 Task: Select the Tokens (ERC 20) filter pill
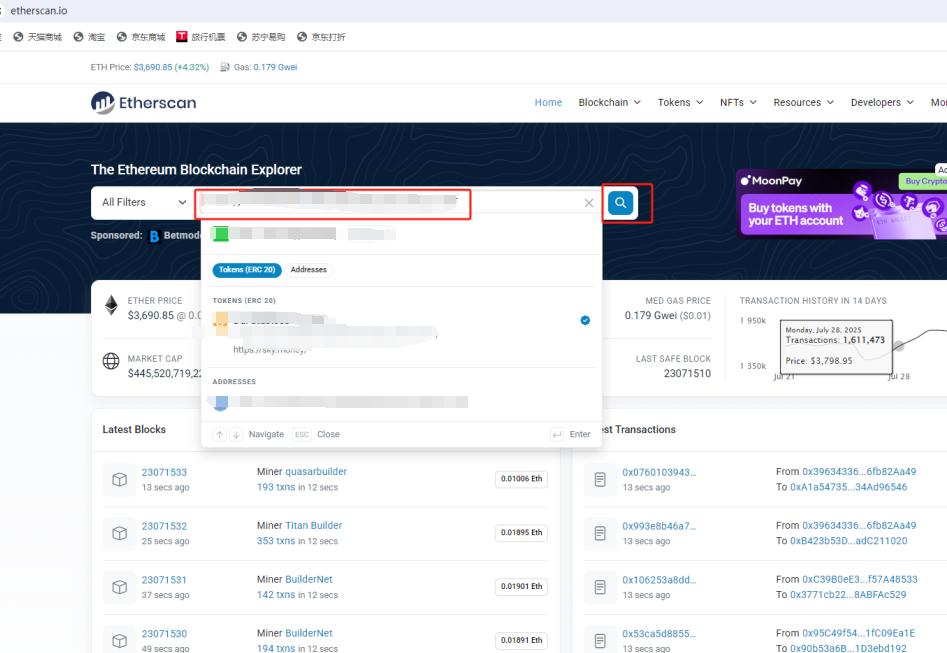pyautogui.click(x=246, y=270)
